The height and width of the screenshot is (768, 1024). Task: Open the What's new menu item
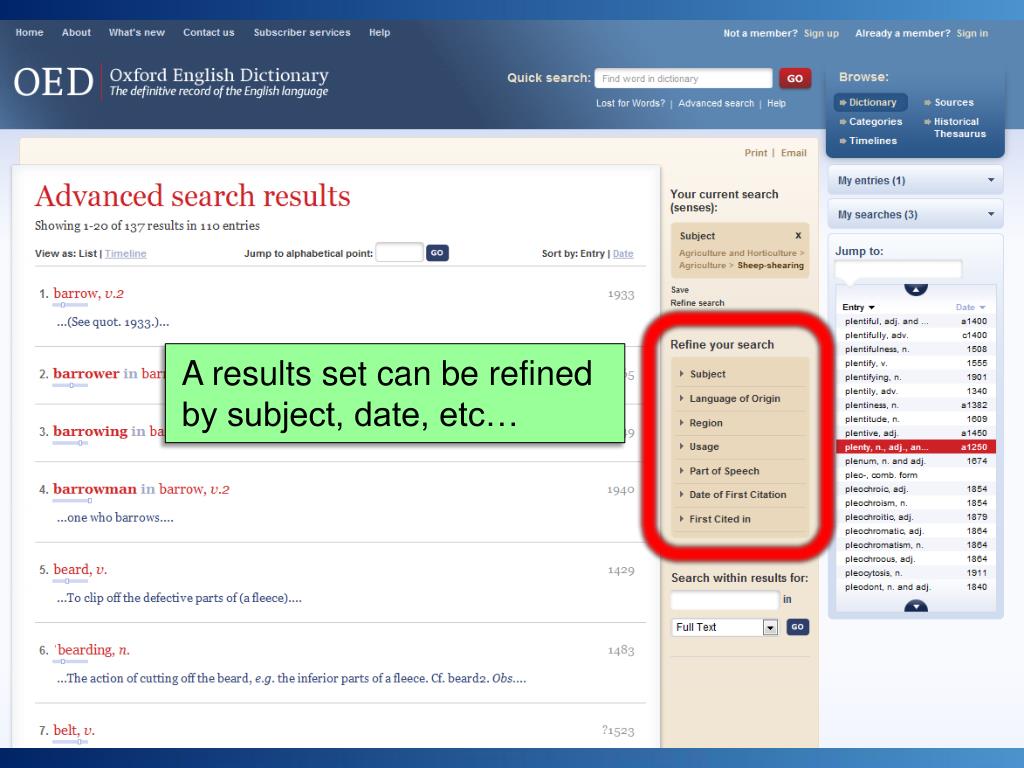tap(136, 32)
